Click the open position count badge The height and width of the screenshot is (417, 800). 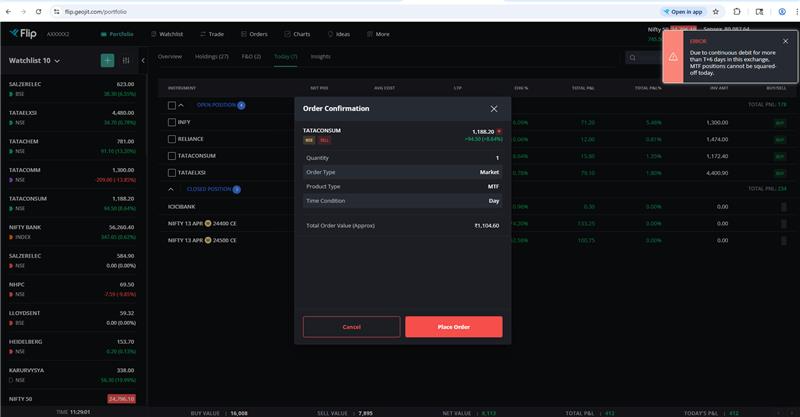click(241, 105)
